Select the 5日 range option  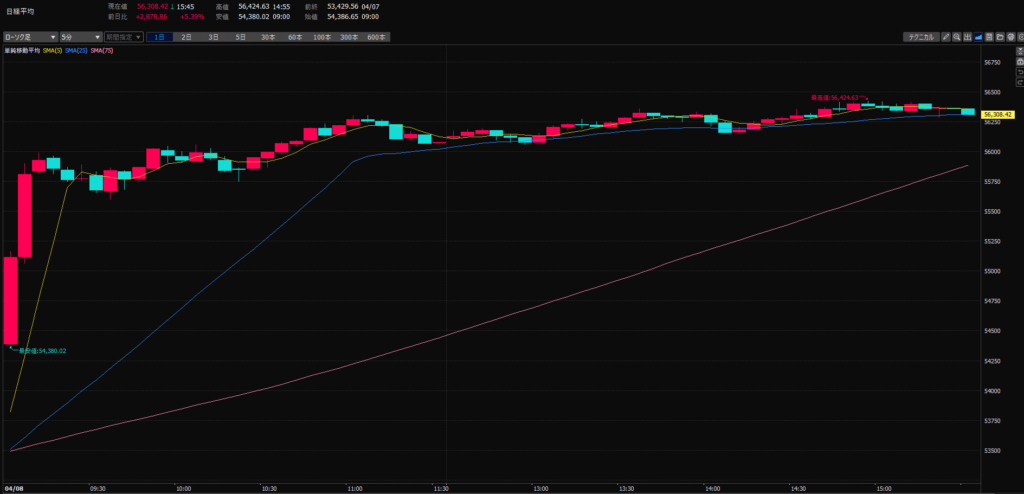pyautogui.click(x=240, y=37)
